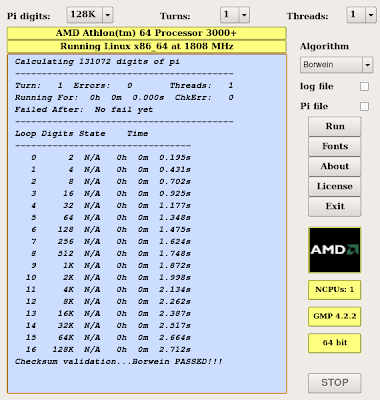Open the Fonts dialog button
This screenshot has height=400, width=380.
335,146
